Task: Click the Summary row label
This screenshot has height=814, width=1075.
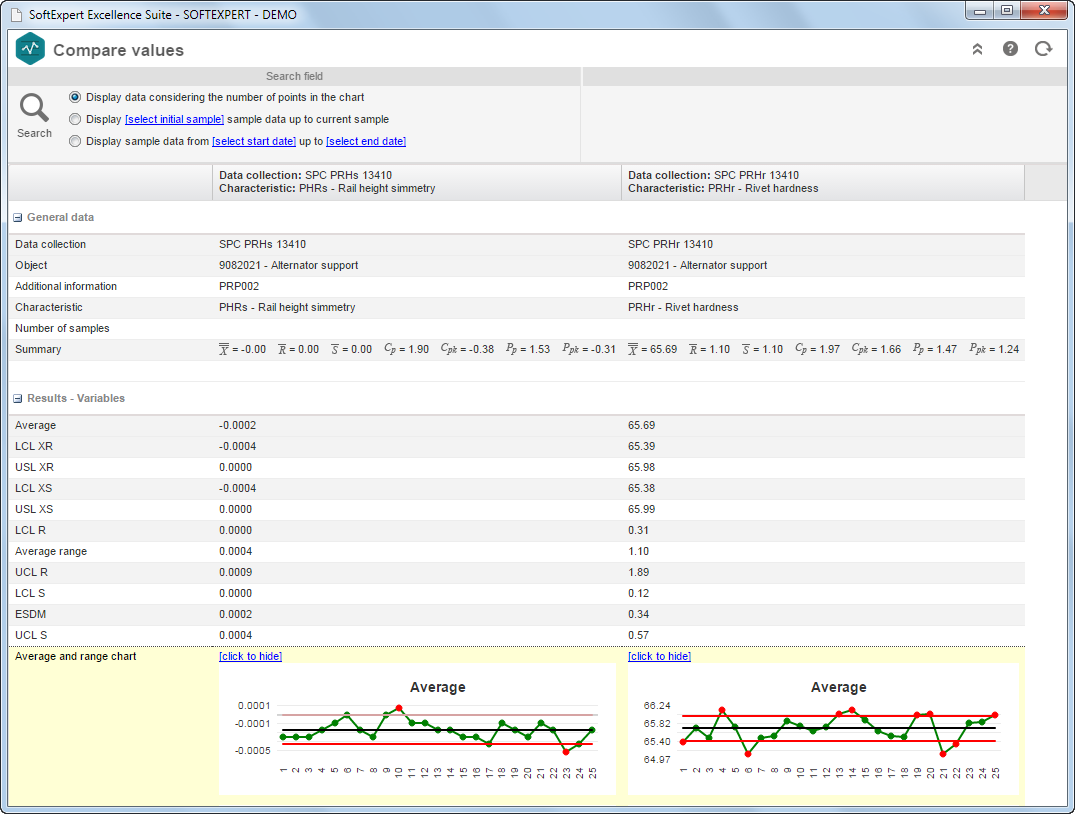Action: pos(38,349)
